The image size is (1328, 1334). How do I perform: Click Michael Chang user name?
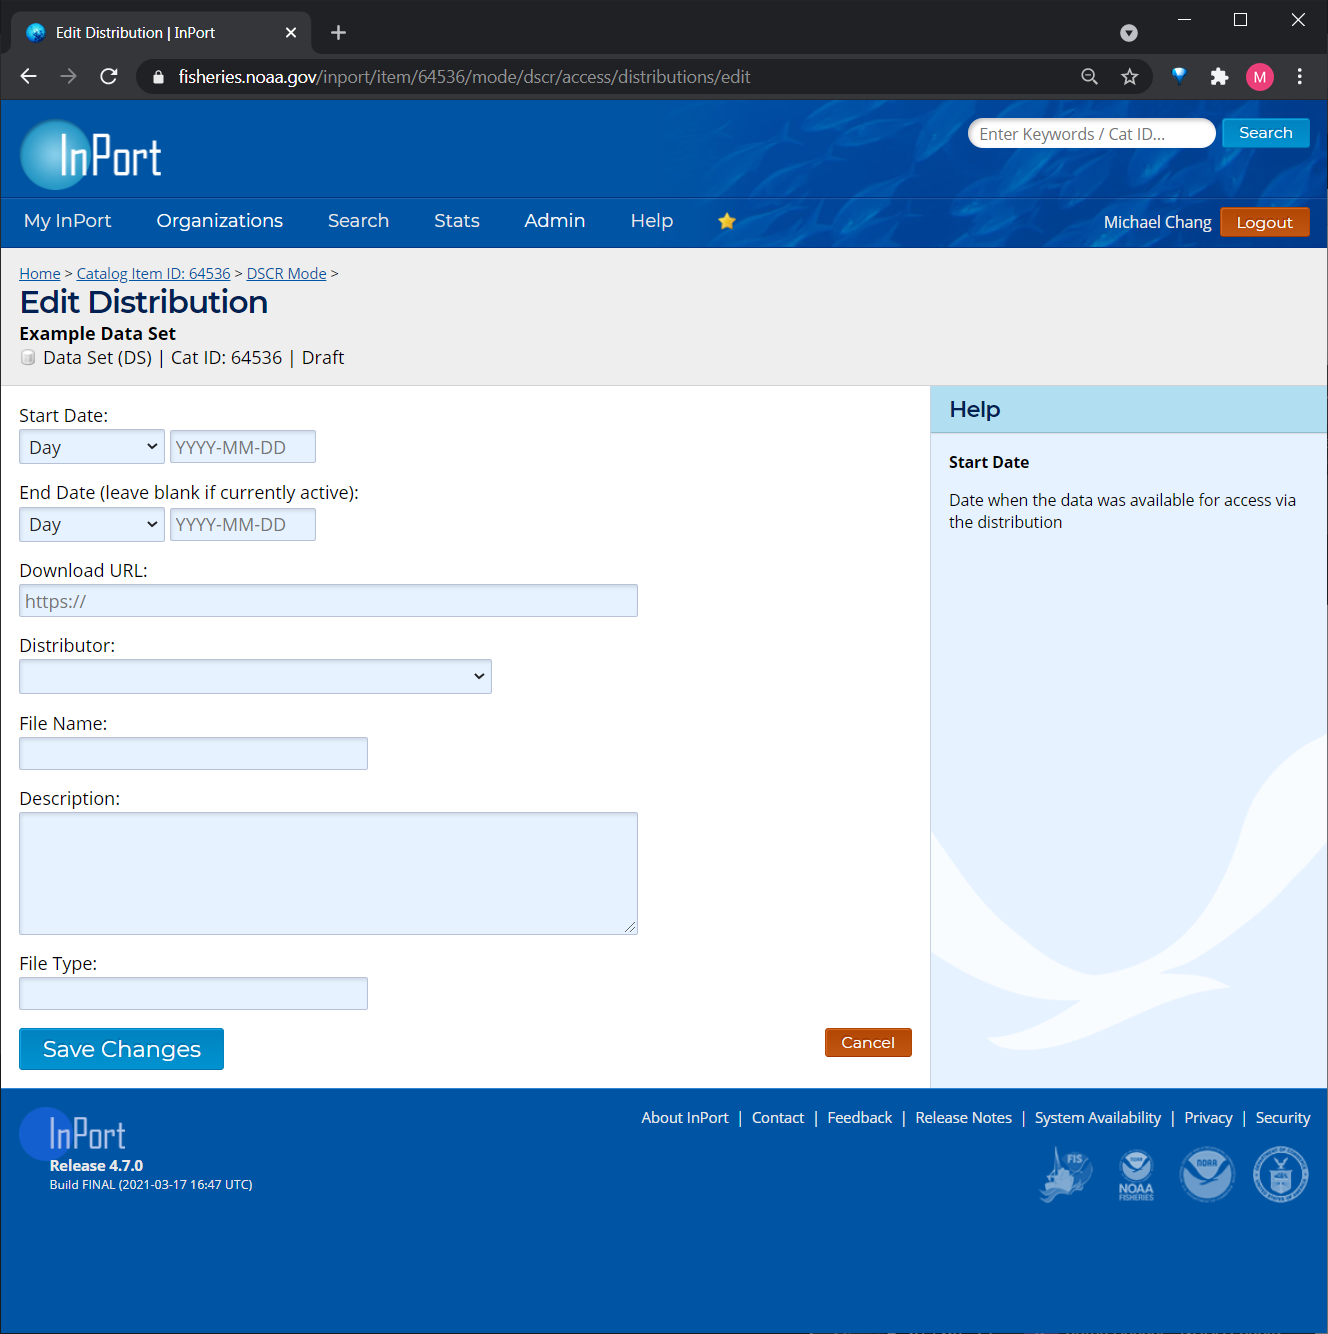pyautogui.click(x=1157, y=222)
